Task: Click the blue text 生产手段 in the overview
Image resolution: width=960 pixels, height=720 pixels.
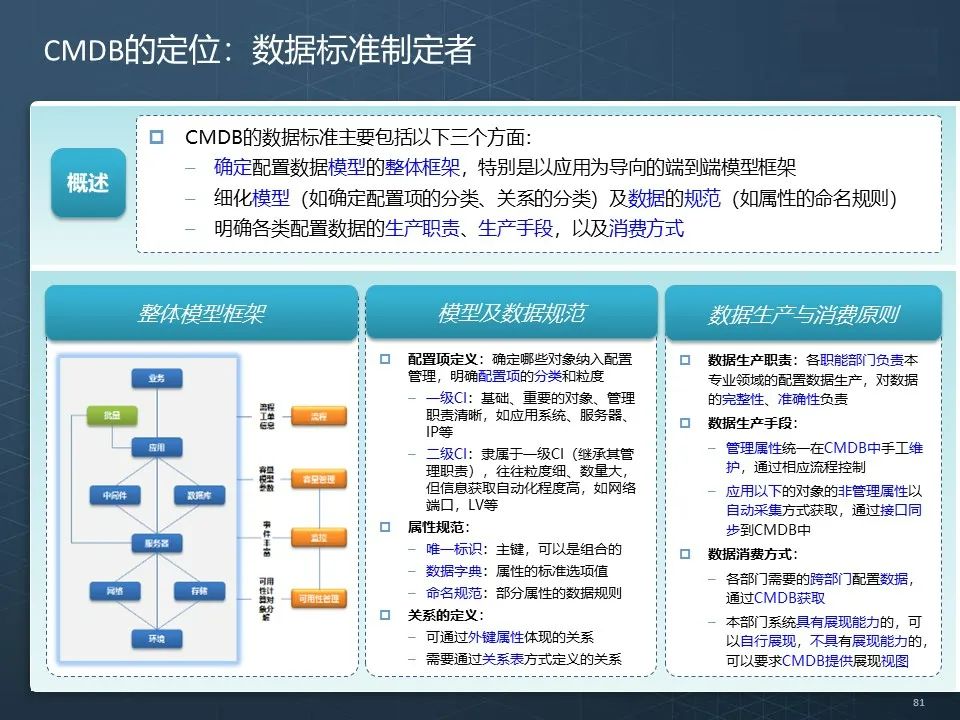Action: [516, 228]
